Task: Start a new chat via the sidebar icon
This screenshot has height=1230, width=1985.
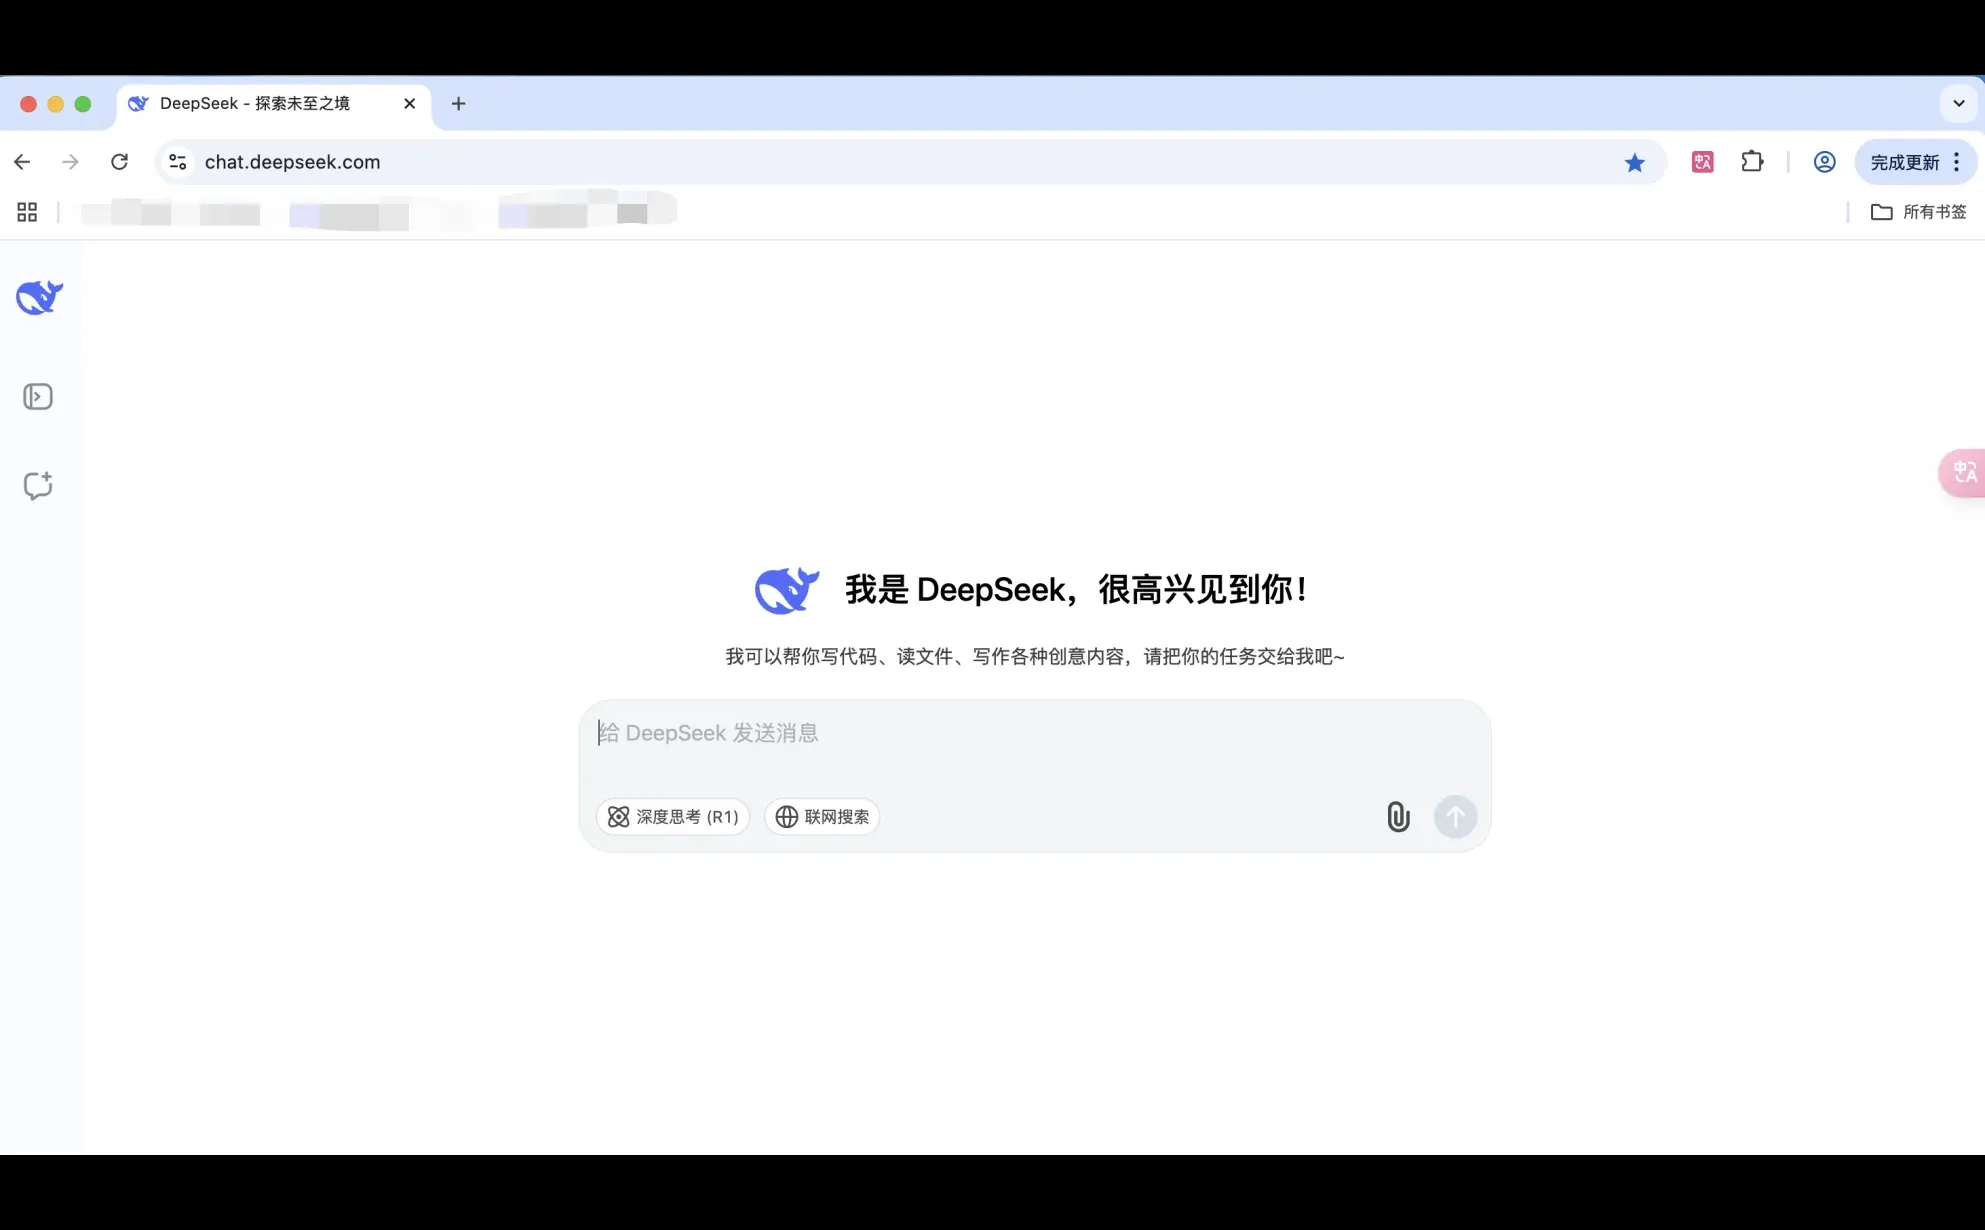Action: pyautogui.click(x=38, y=486)
